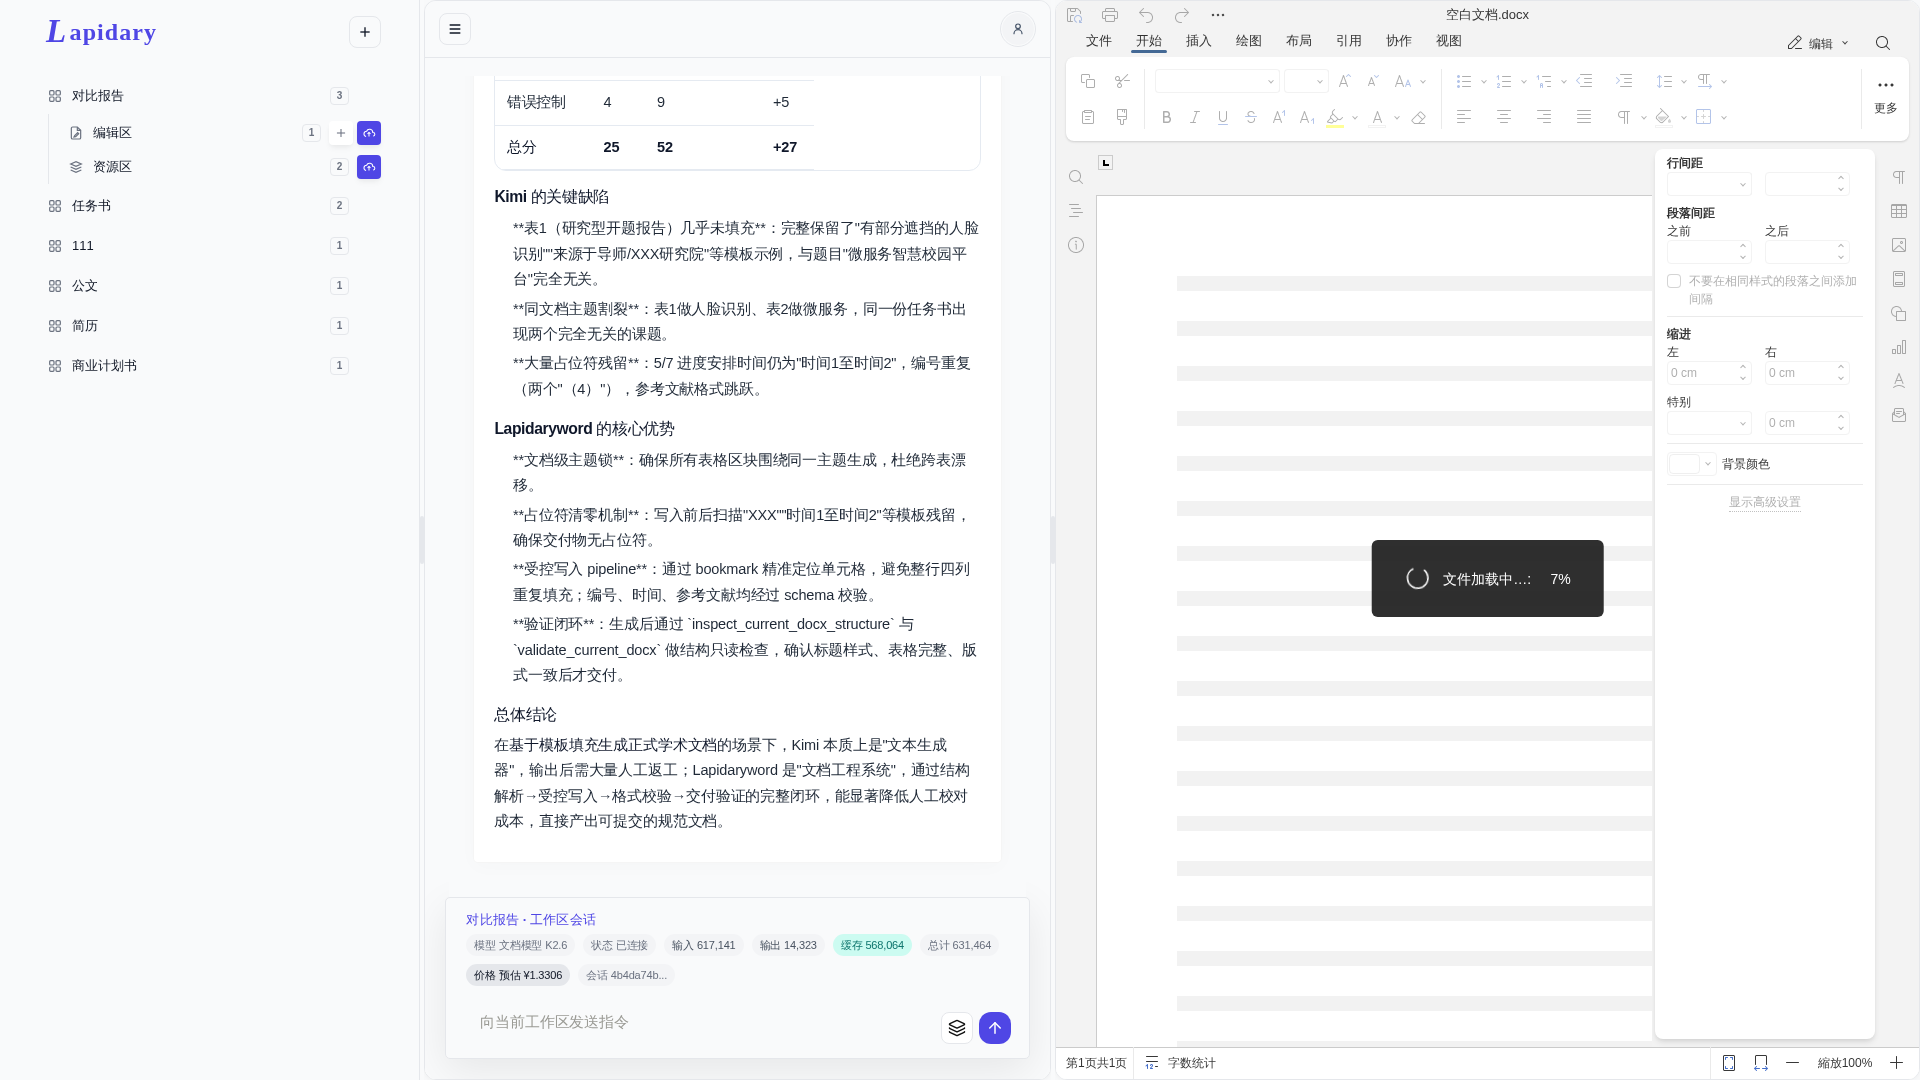Open the hamburger menu in chat panel
The height and width of the screenshot is (1080, 1920).
tap(455, 29)
